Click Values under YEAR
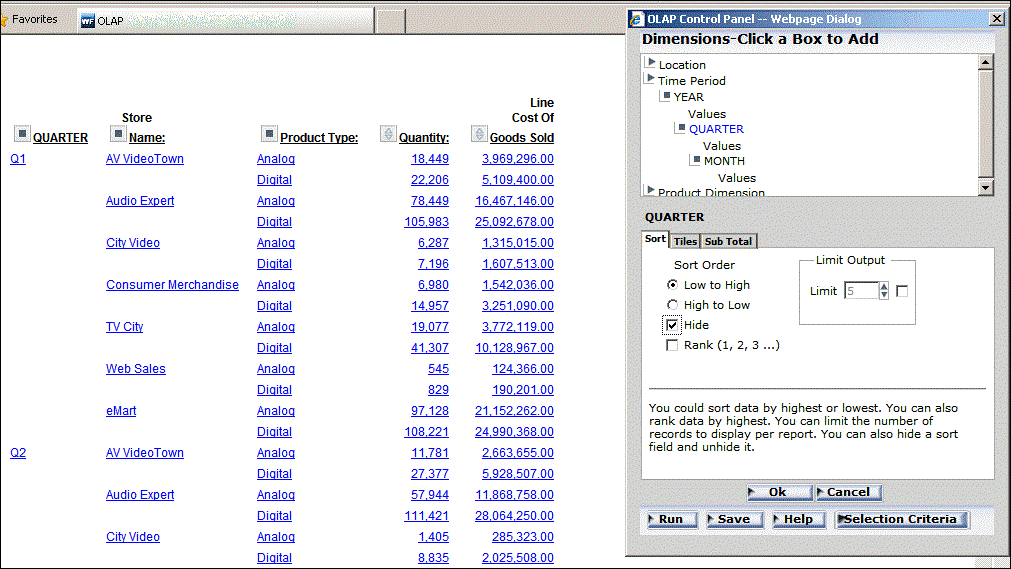The width and height of the screenshot is (1011, 569). [x=707, y=114]
